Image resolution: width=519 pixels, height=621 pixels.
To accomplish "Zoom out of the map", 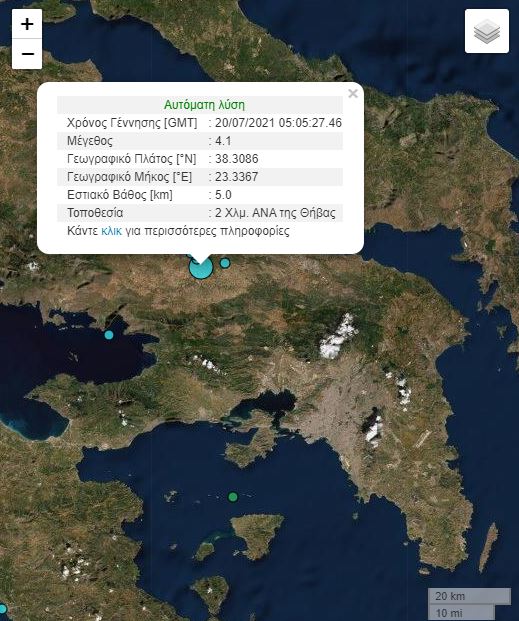I will click(x=27, y=54).
